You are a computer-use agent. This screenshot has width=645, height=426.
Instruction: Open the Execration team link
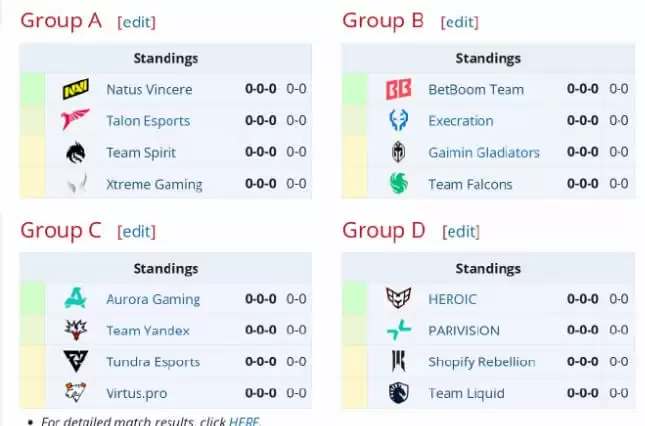pos(460,121)
